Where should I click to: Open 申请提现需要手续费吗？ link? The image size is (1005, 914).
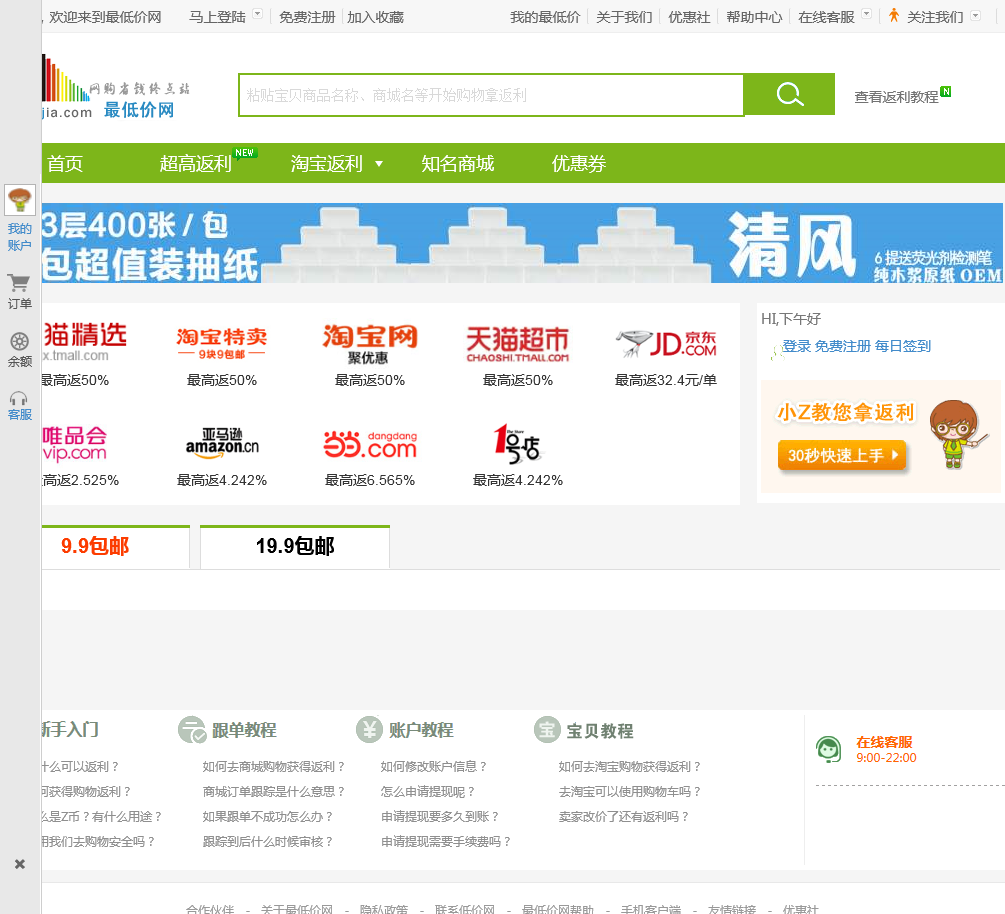click(445, 842)
